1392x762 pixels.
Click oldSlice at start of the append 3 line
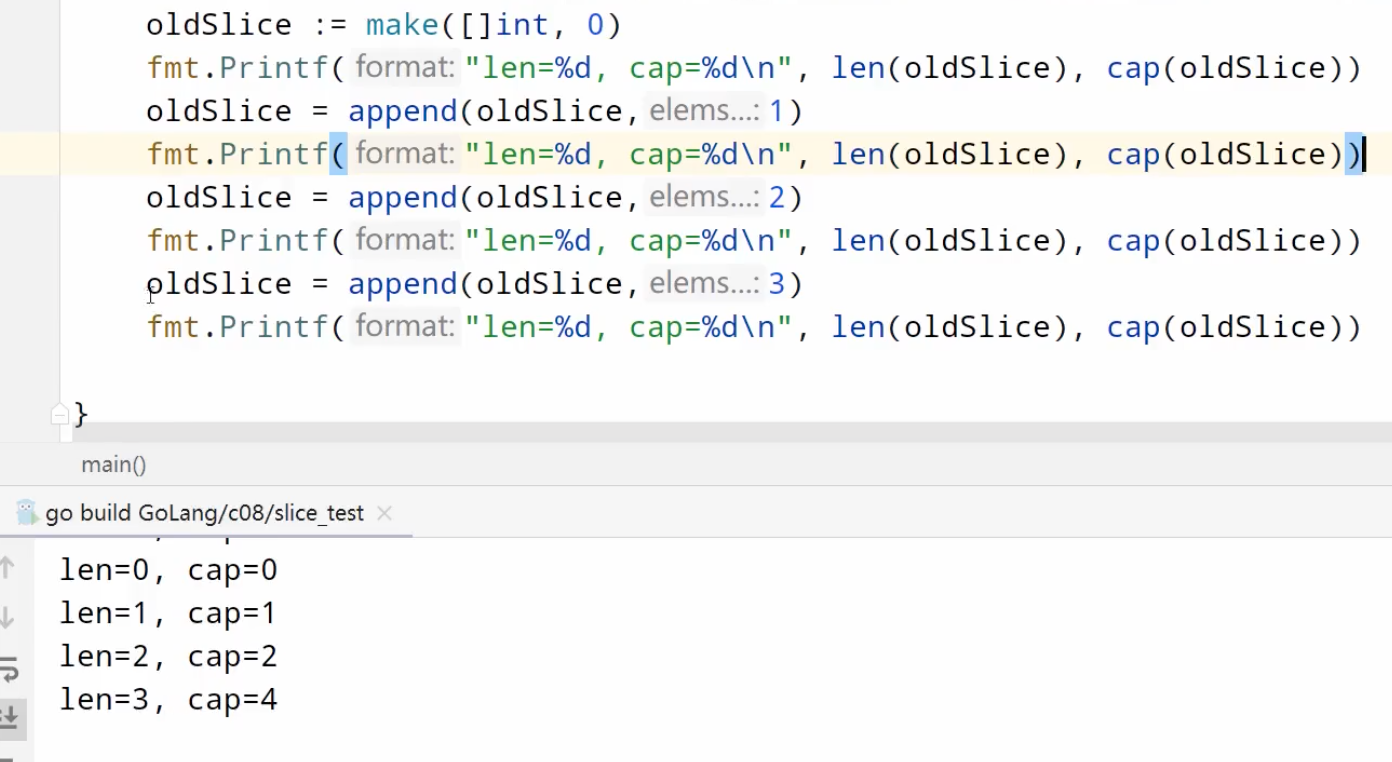219,284
